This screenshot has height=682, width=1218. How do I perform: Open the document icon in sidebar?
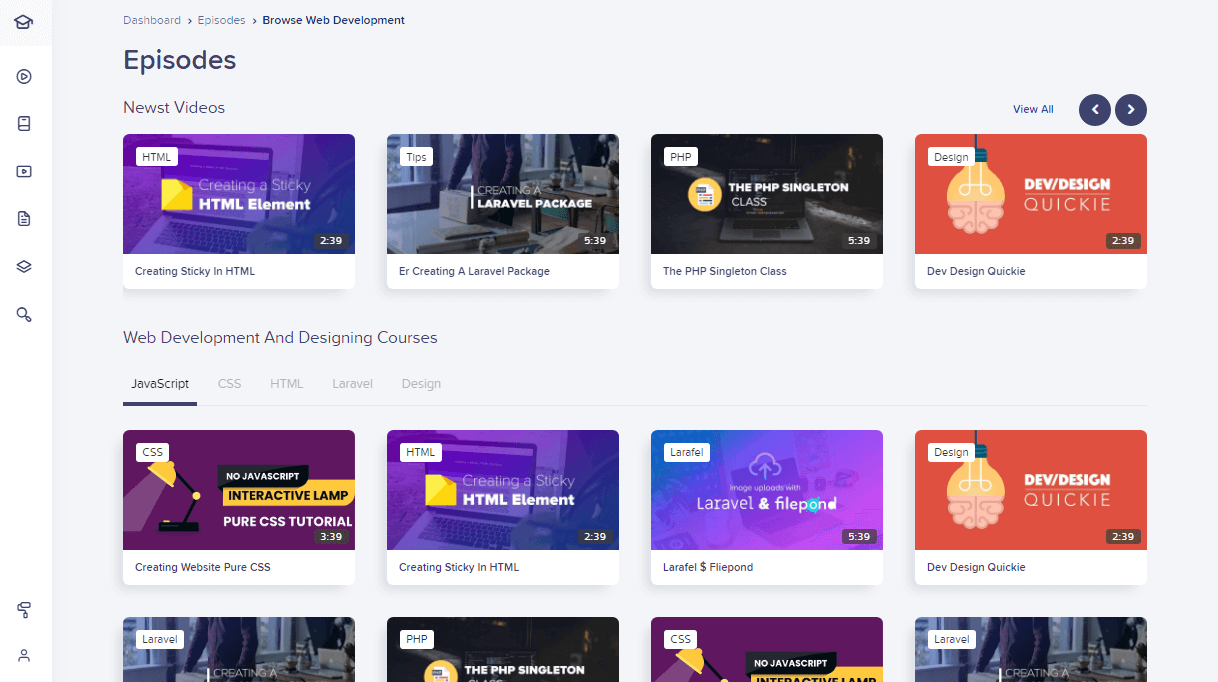pyautogui.click(x=24, y=219)
